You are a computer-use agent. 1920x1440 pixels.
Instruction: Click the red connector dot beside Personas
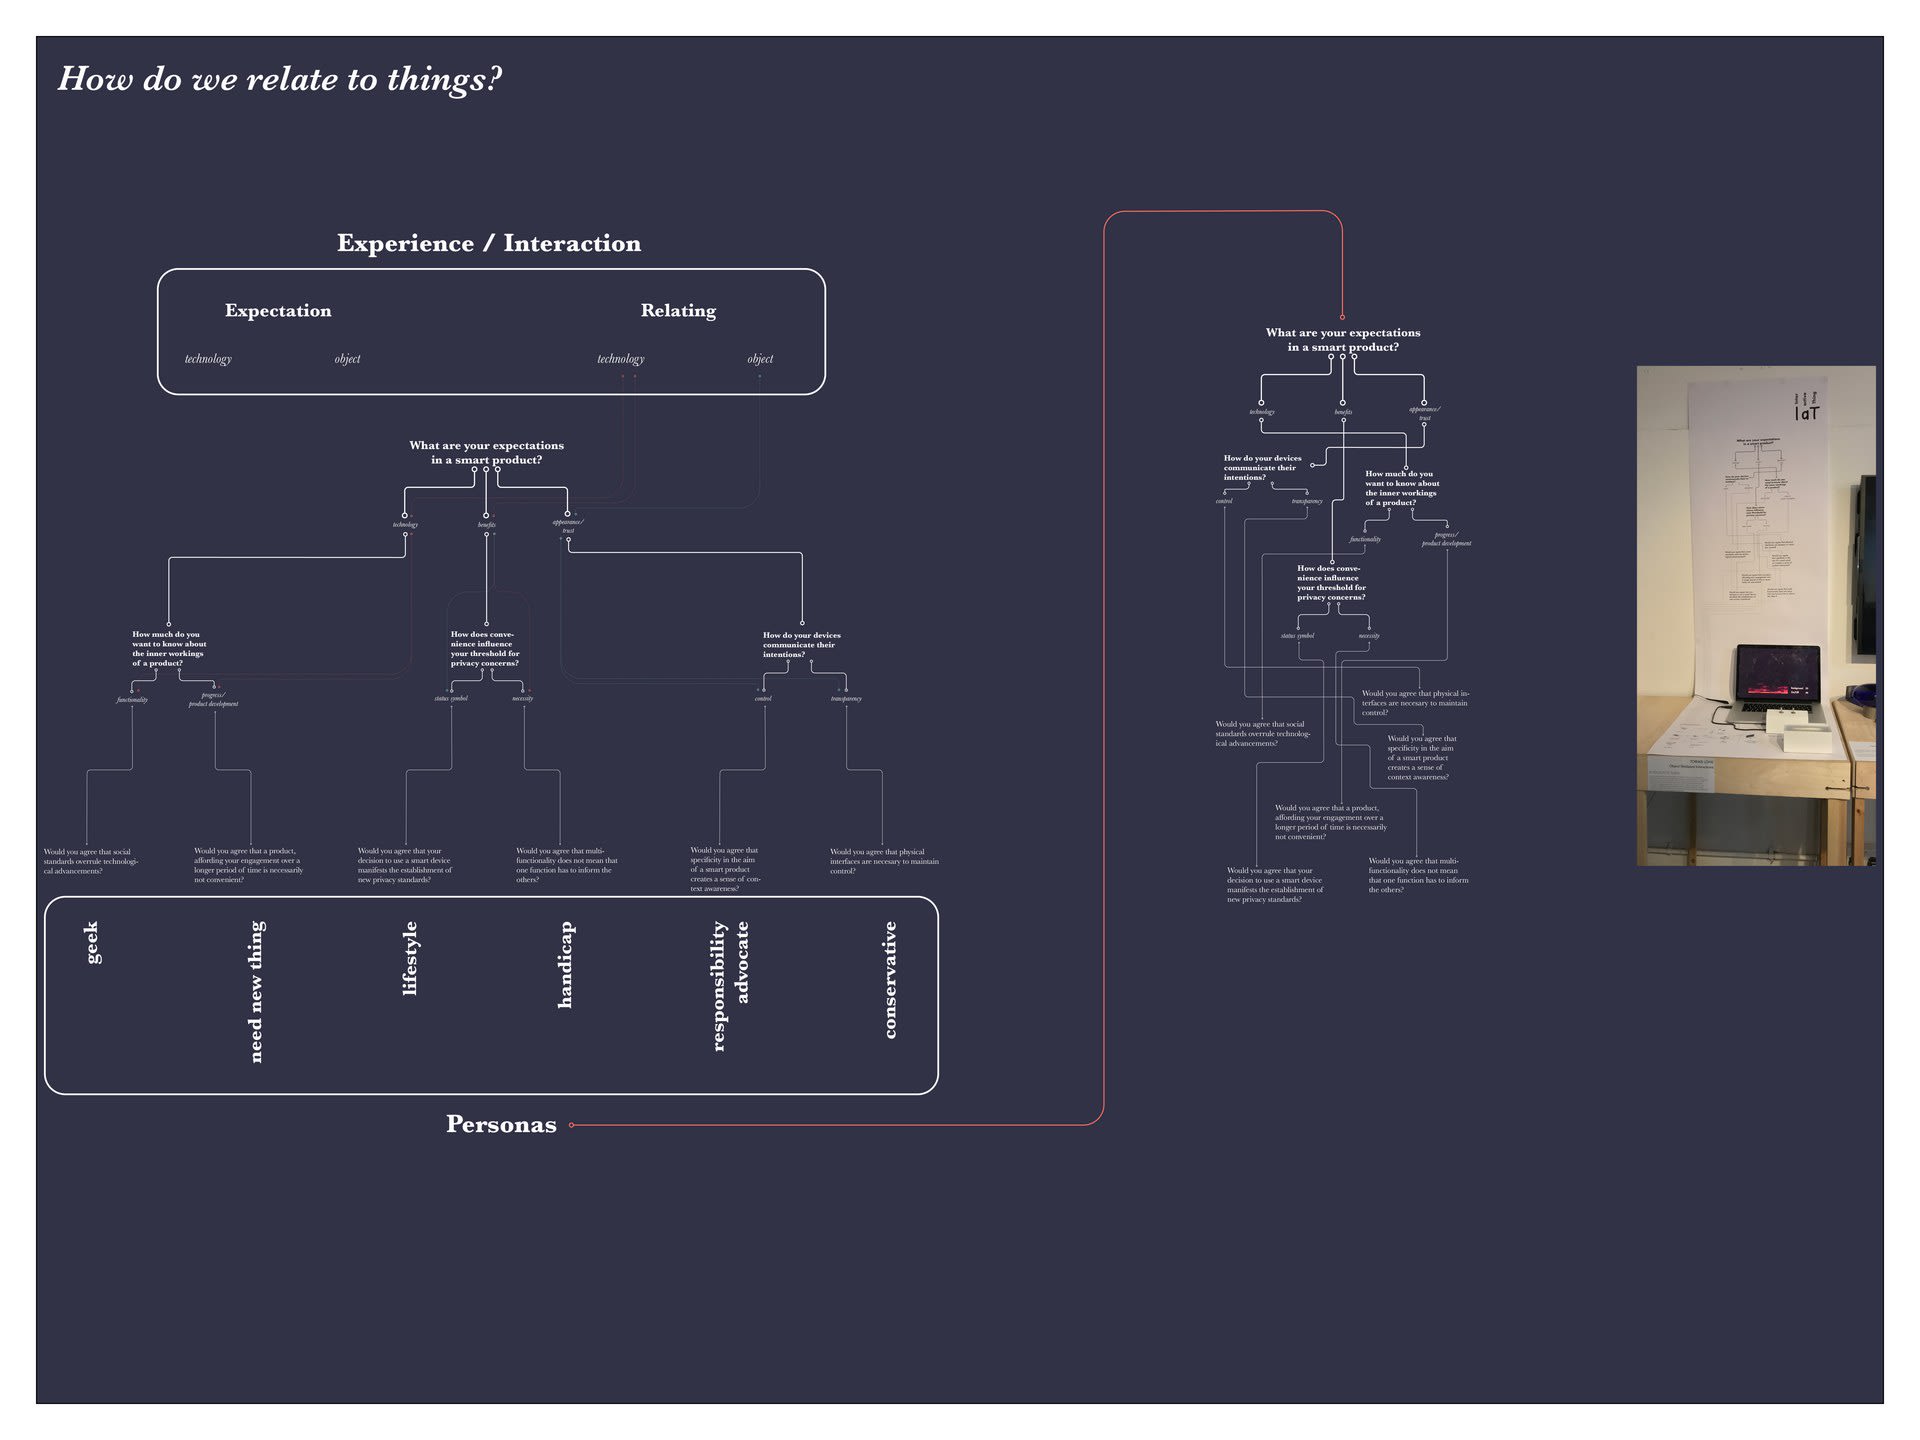pos(571,1125)
